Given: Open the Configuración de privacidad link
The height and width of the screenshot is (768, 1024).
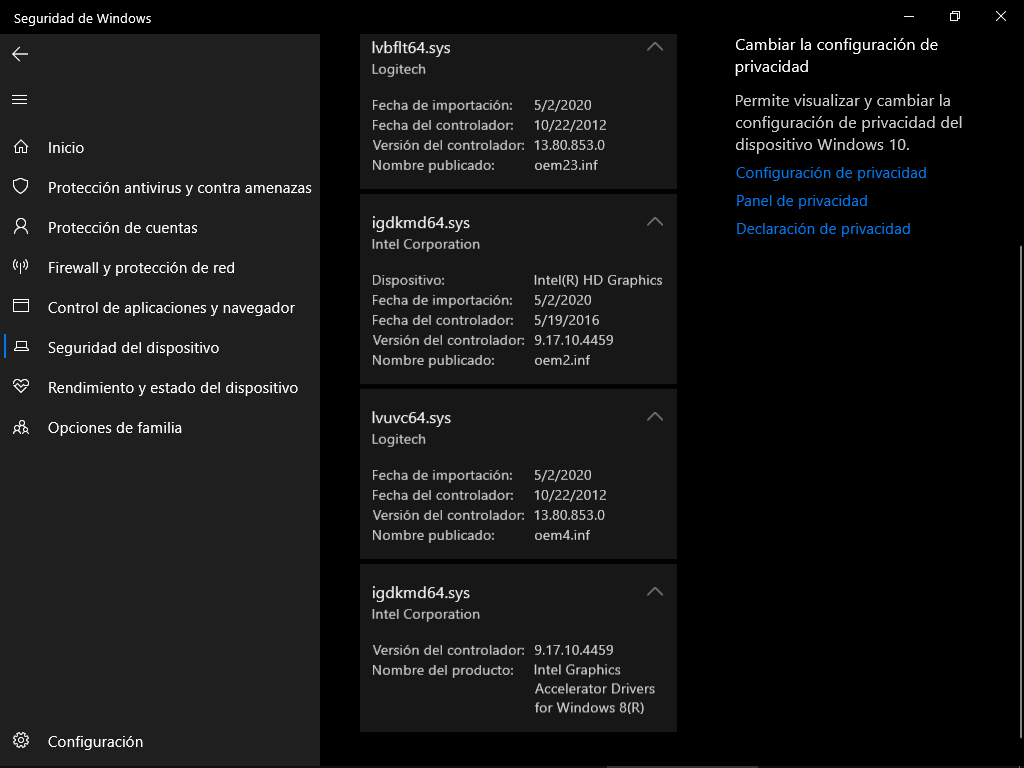Looking at the screenshot, I should point(831,173).
